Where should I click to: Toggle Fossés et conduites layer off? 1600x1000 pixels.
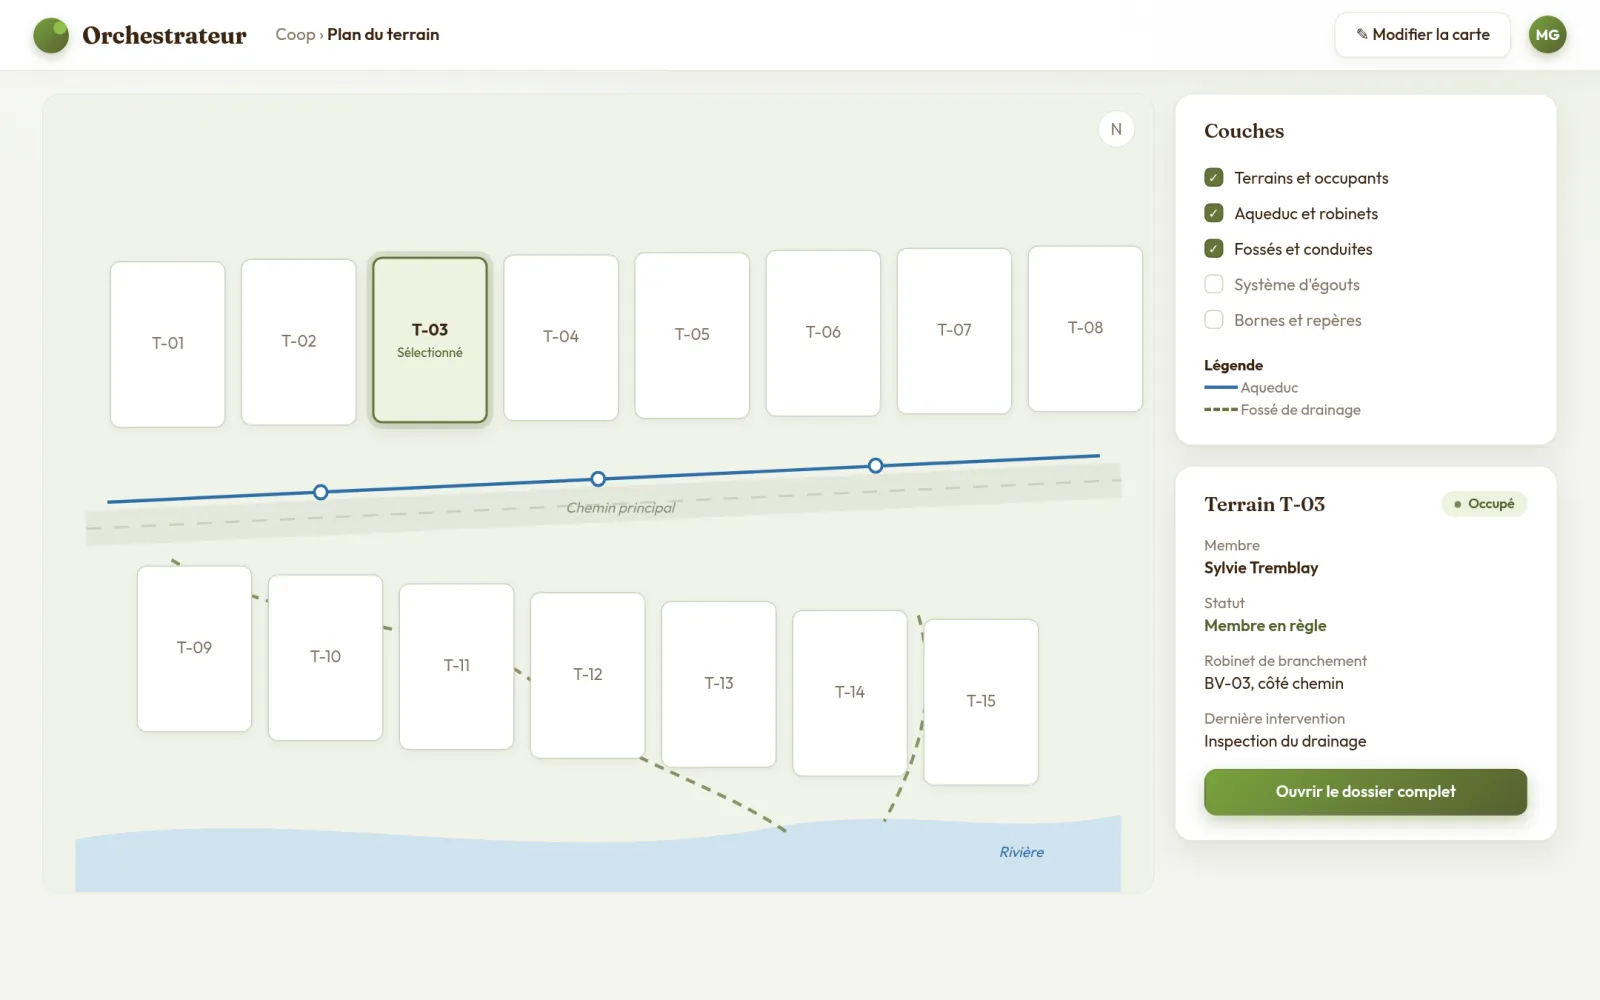[x=1214, y=249]
